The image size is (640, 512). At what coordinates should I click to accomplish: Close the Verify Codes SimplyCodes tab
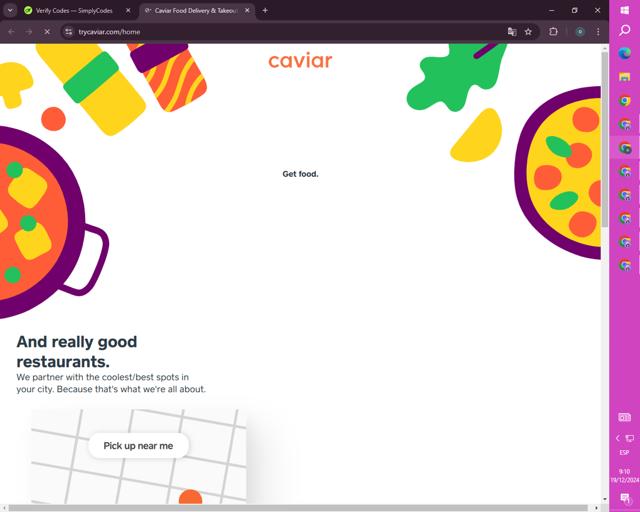click(x=128, y=11)
